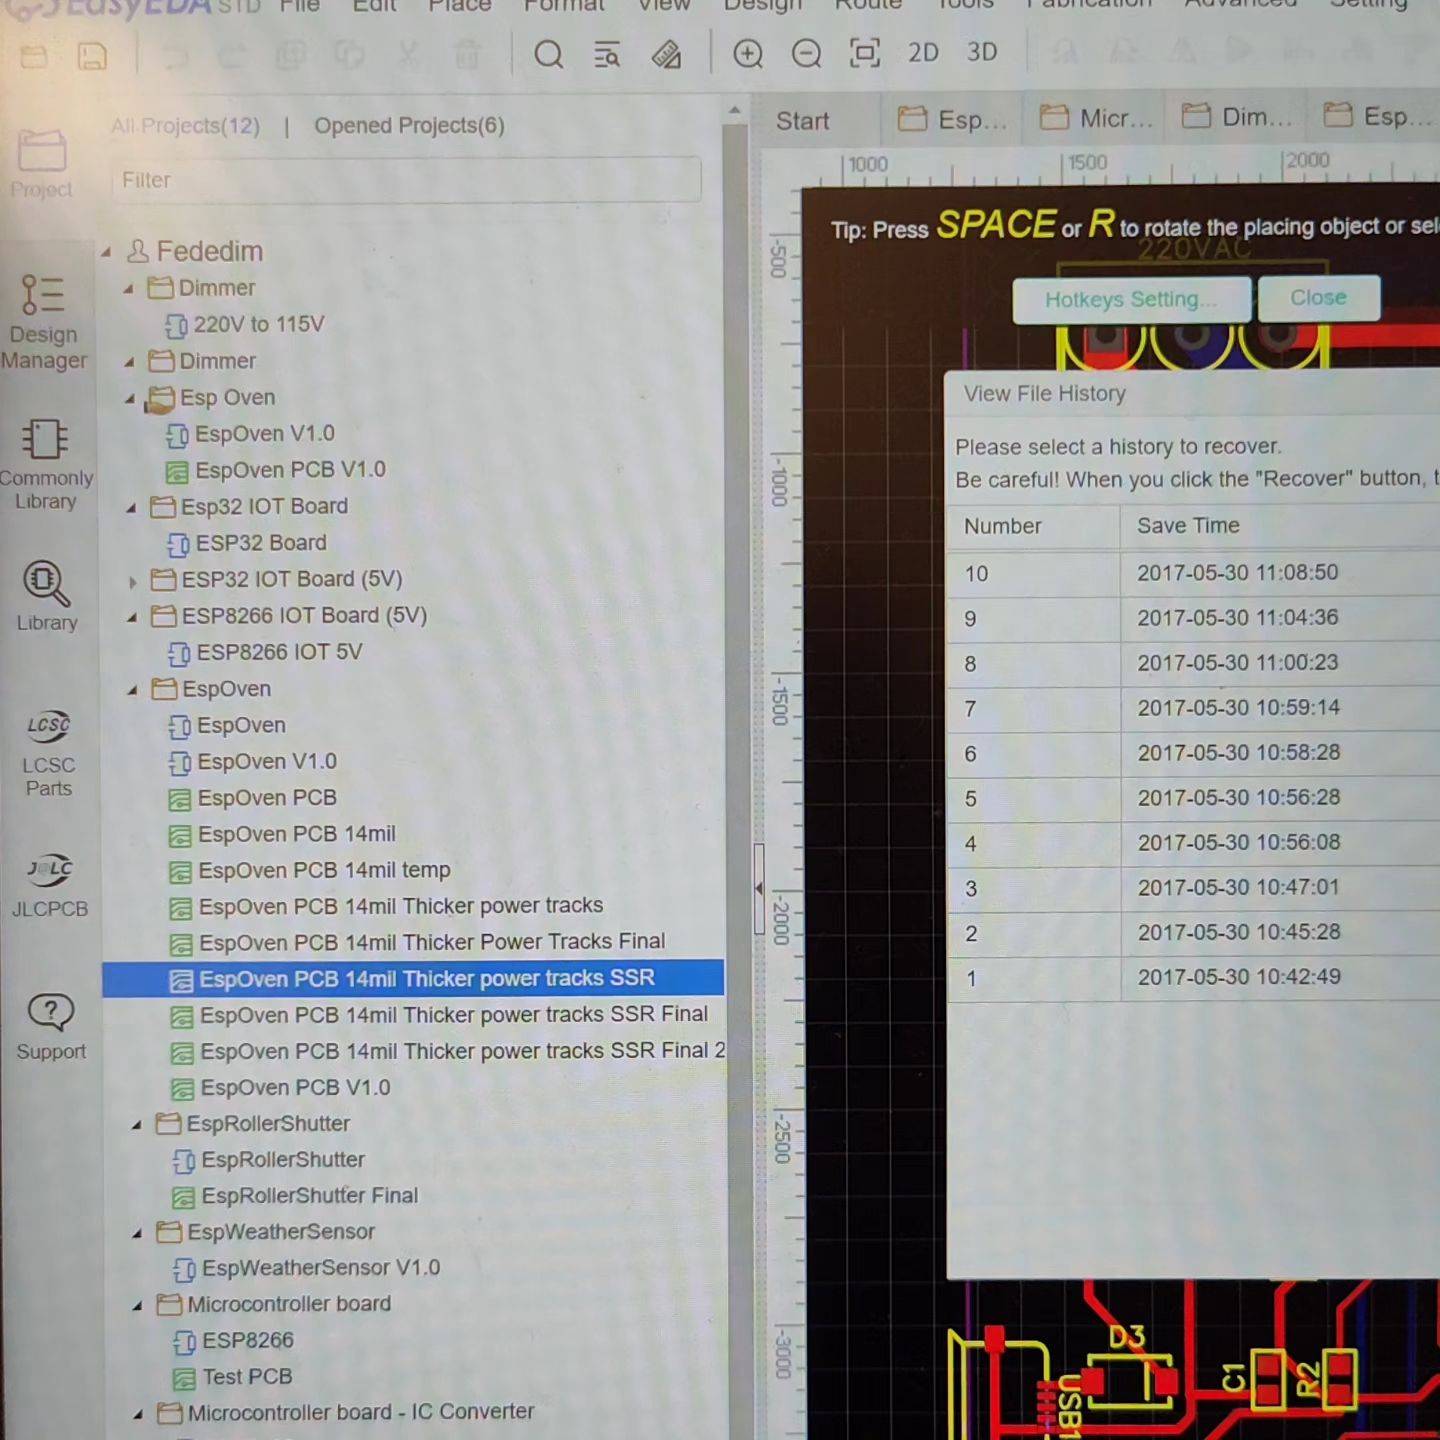This screenshot has width=1440, height=1440.
Task: Open the Support help icon
Action: pyautogui.click(x=50, y=1027)
